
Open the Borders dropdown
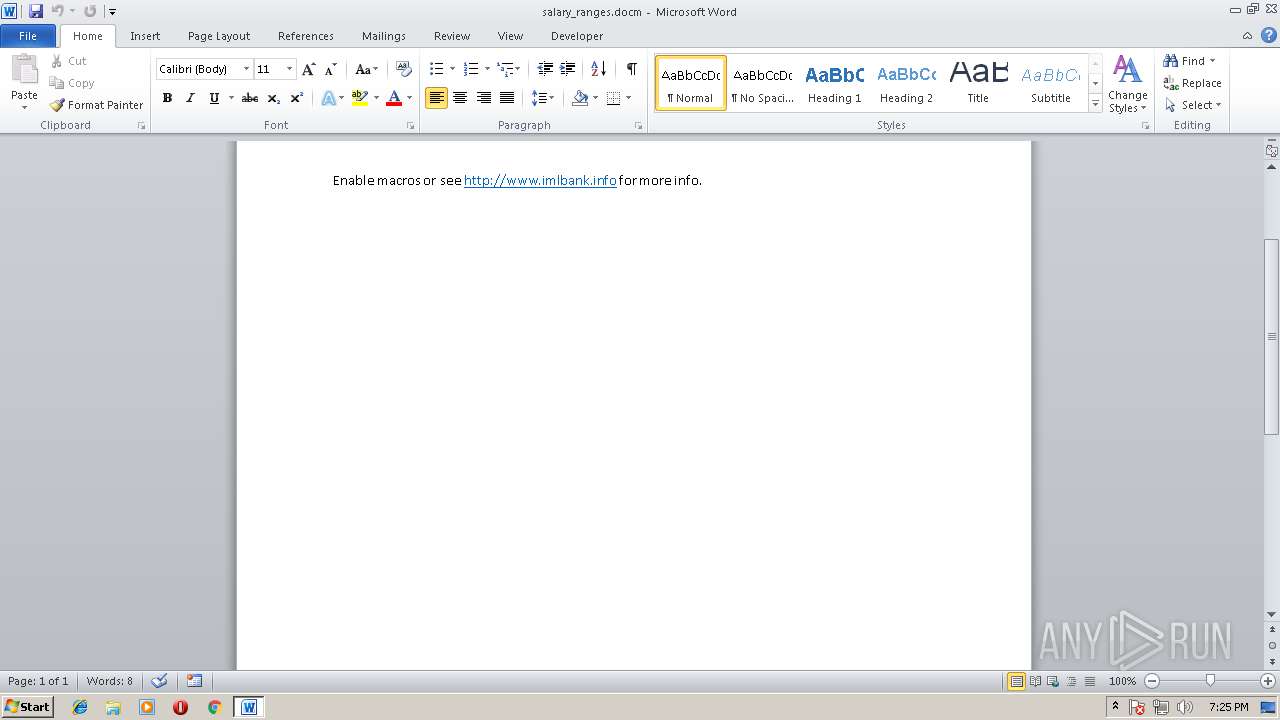coord(628,98)
